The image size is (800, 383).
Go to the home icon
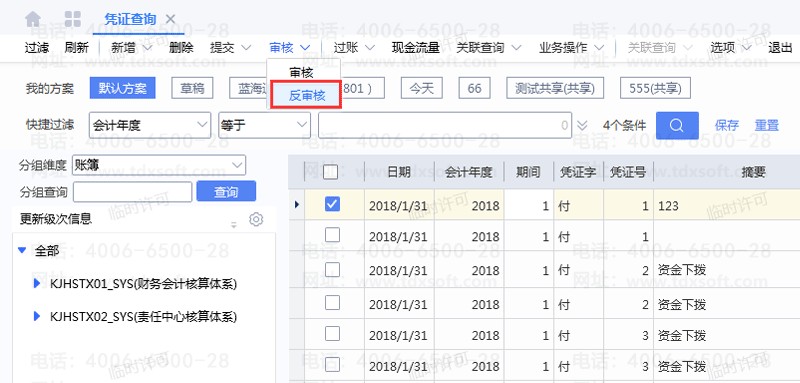(x=33, y=19)
